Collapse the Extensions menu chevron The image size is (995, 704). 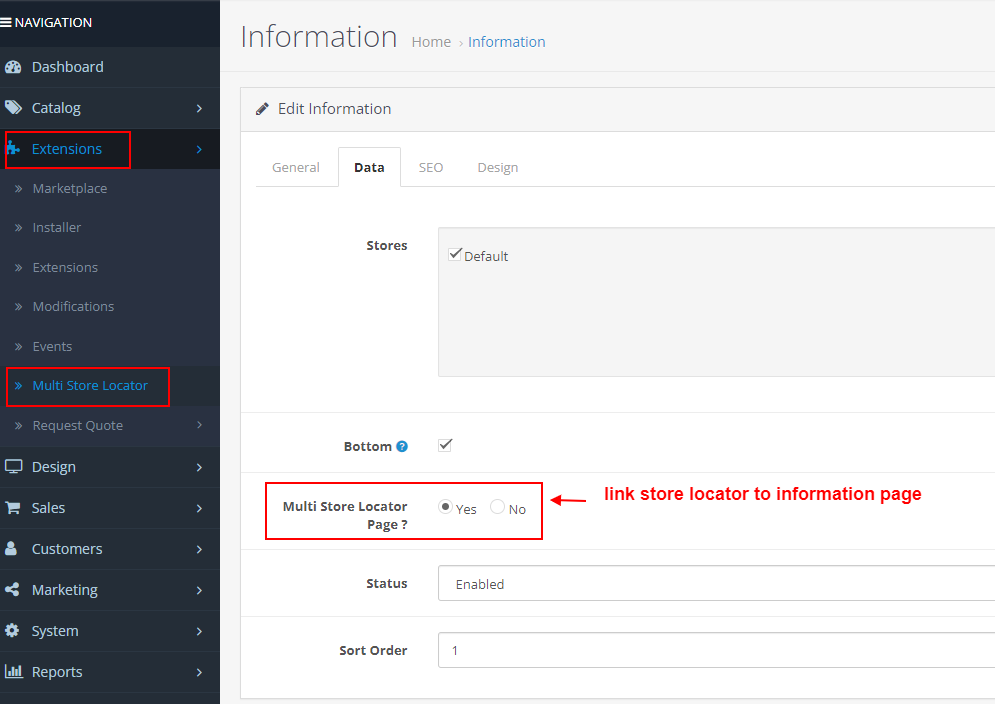(x=199, y=149)
